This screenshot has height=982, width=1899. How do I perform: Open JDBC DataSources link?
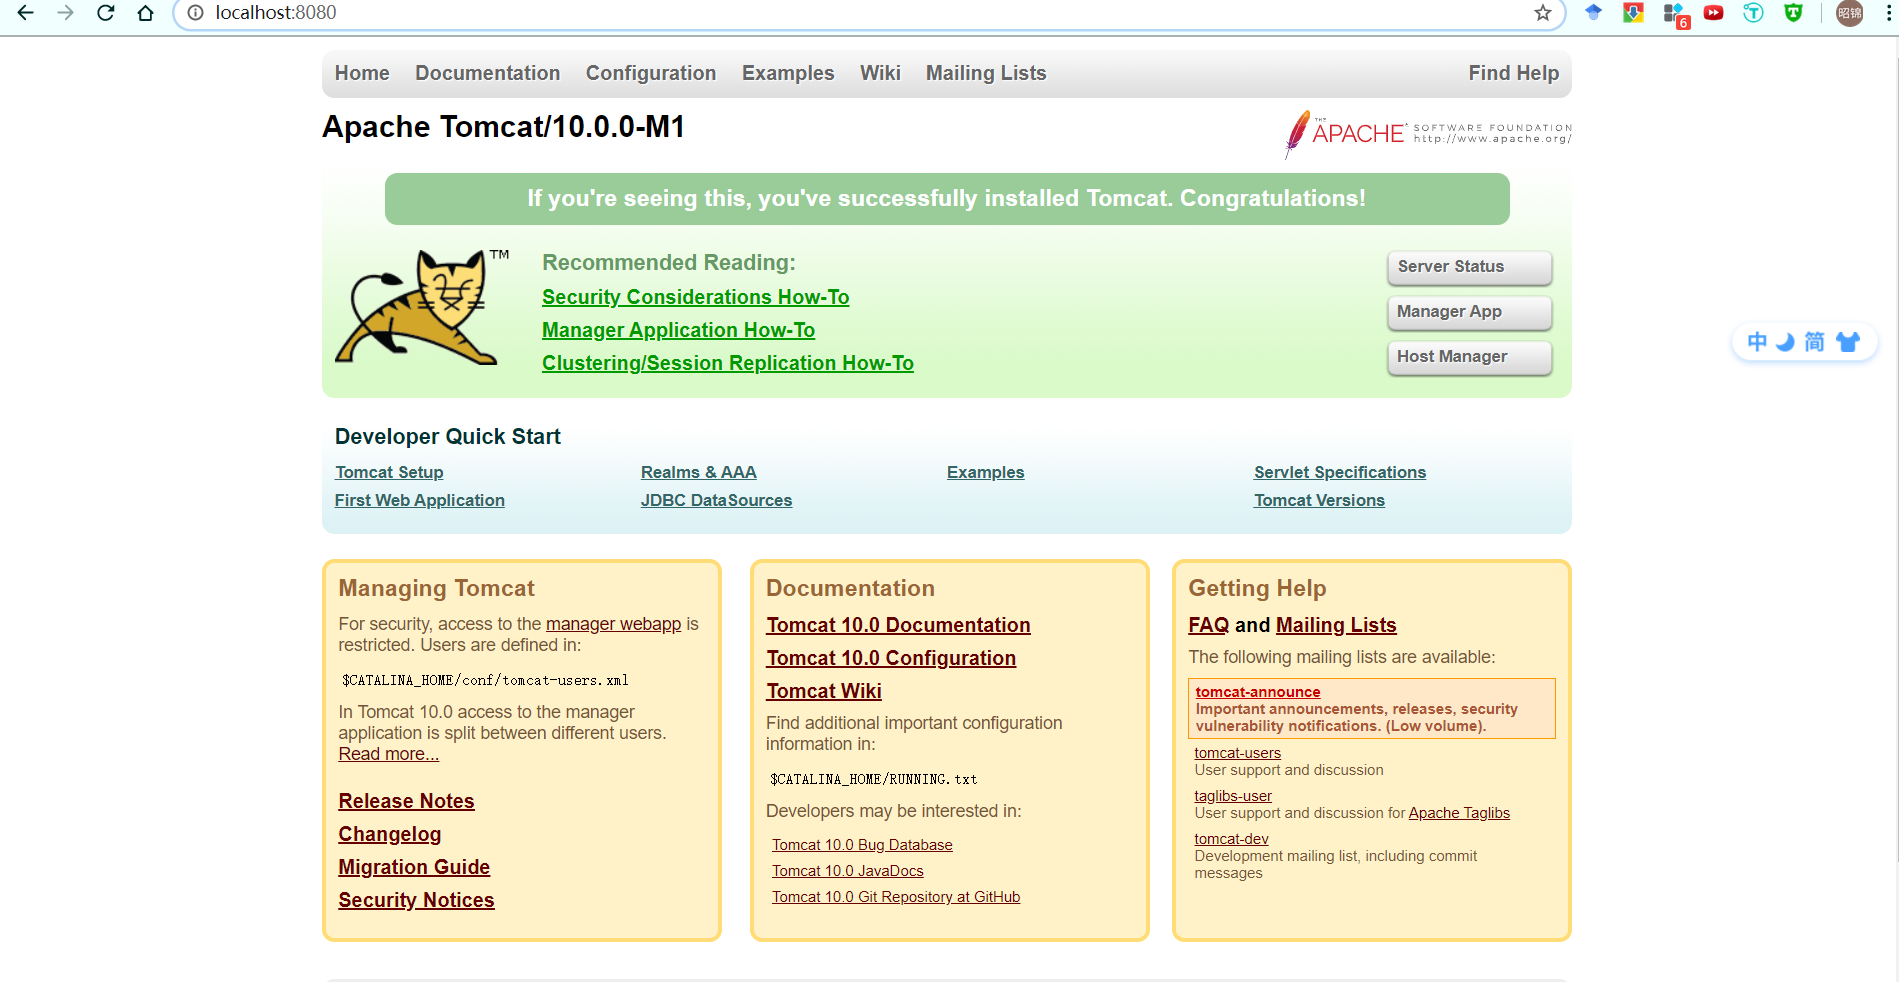[x=716, y=500]
